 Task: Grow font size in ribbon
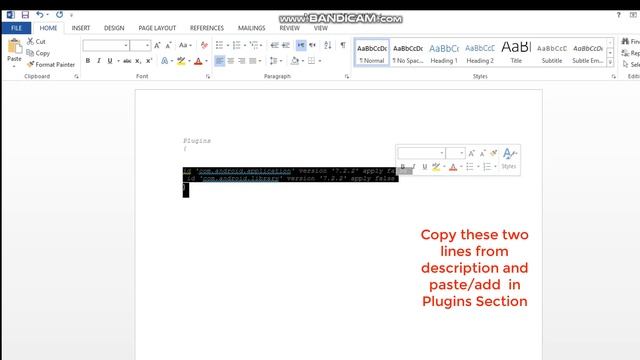[x=157, y=45]
